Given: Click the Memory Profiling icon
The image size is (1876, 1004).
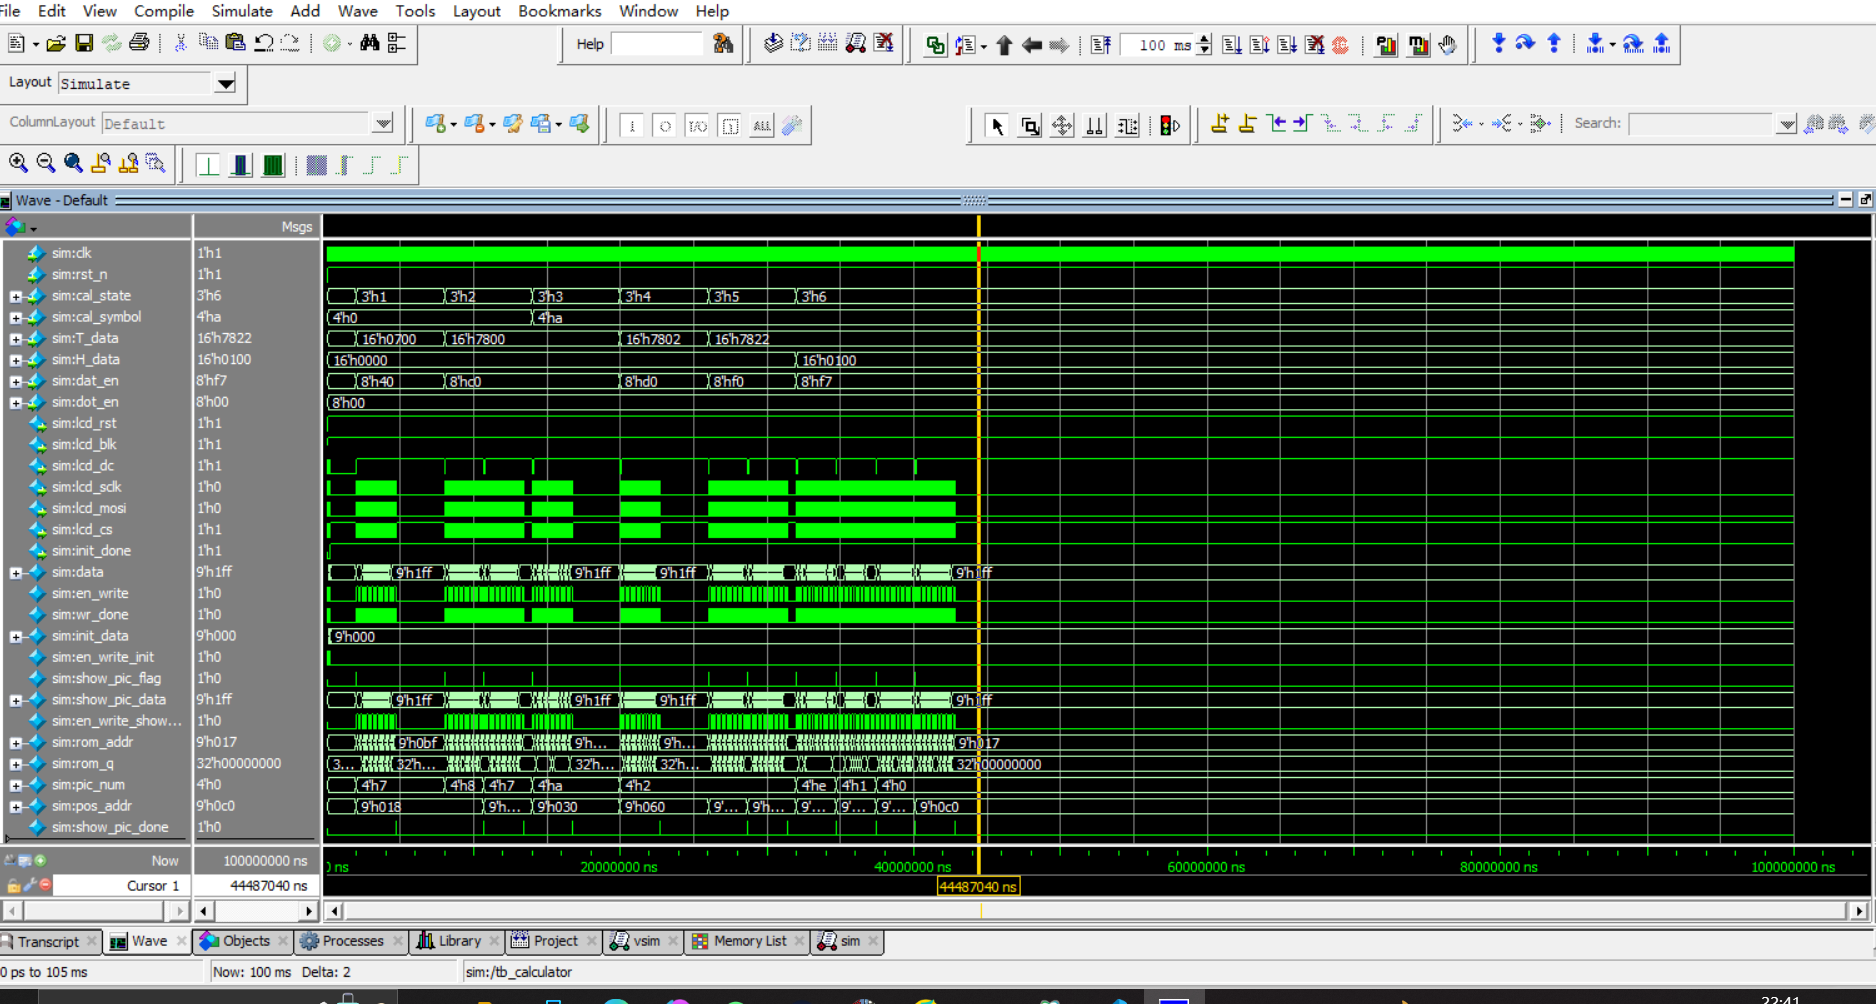Looking at the screenshot, I should click(1418, 45).
